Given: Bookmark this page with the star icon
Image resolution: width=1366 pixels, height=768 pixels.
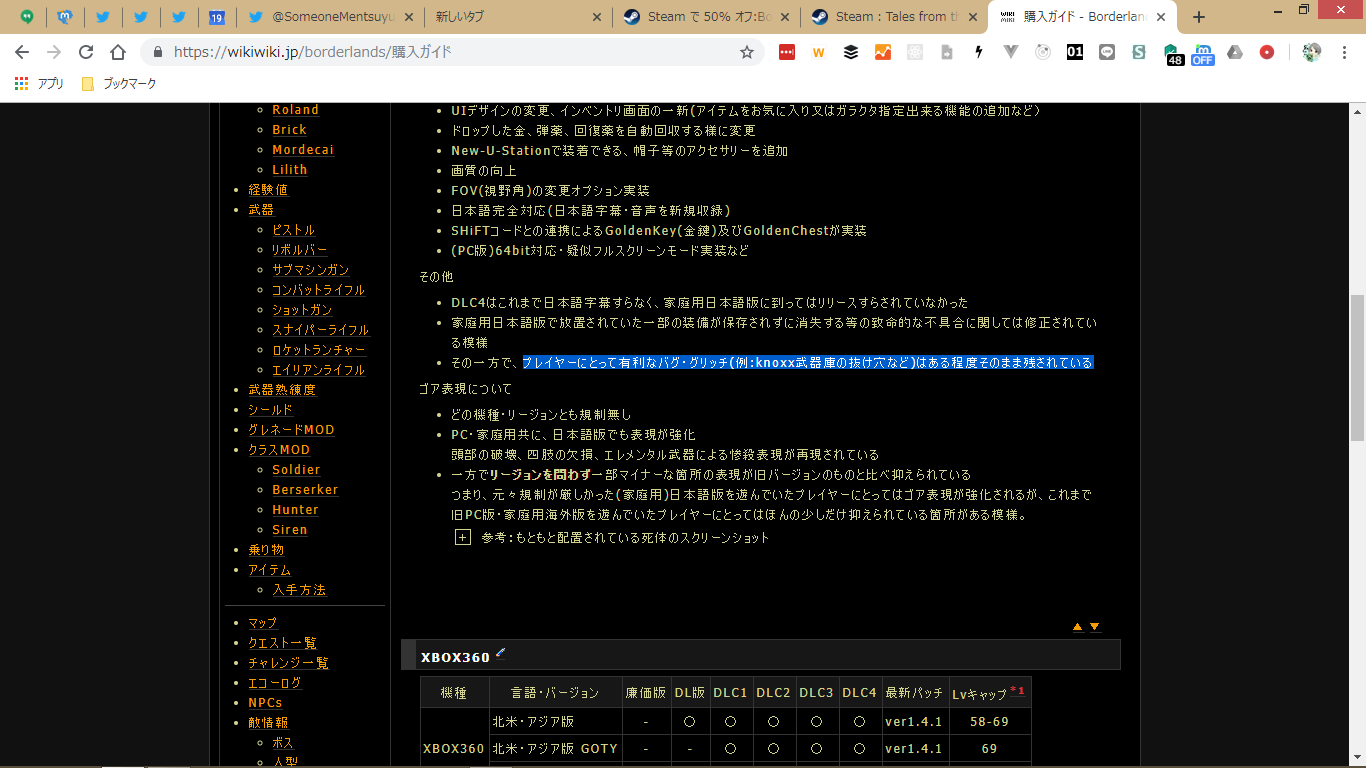Looking at the screenshot, I should coord(746,53).
